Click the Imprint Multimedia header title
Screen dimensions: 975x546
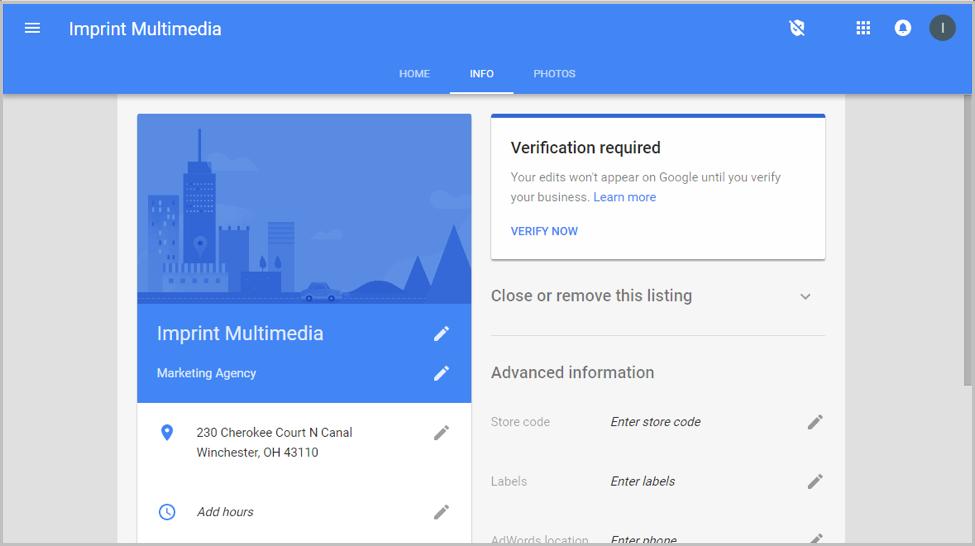click(145, 29)
